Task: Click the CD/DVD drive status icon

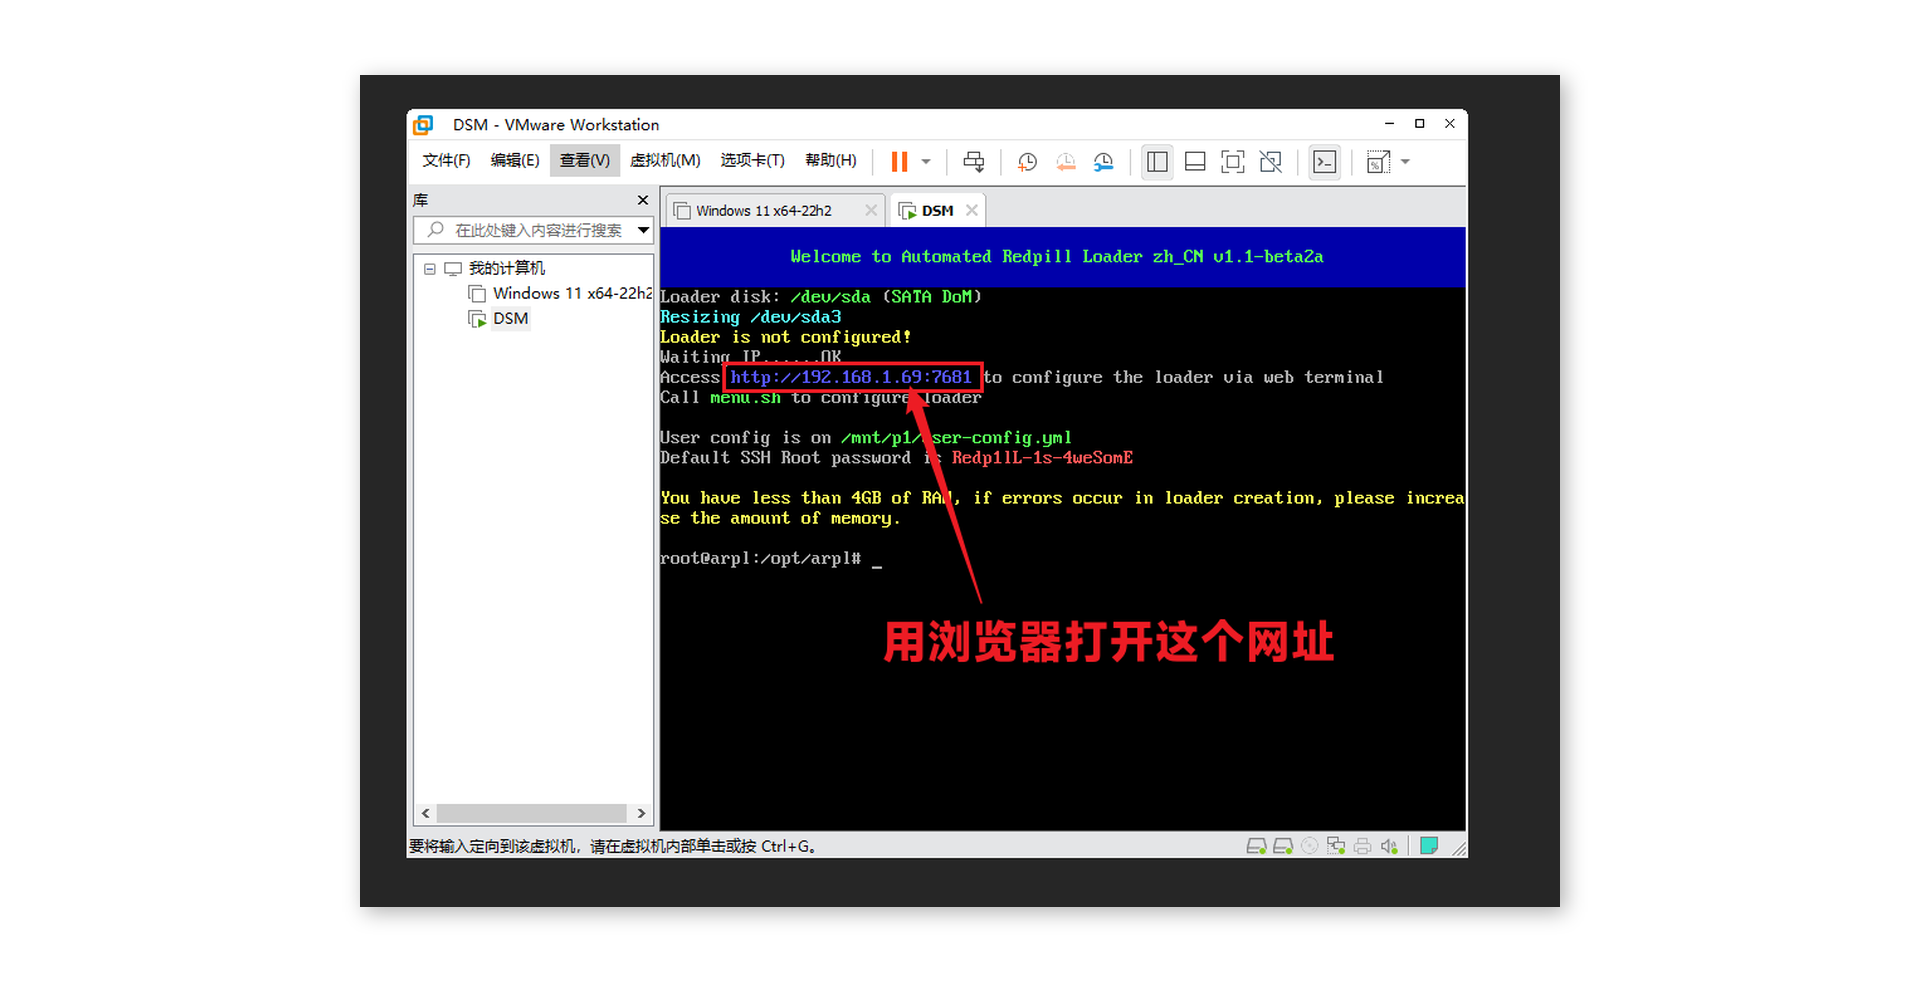Action: (1309, 846)
